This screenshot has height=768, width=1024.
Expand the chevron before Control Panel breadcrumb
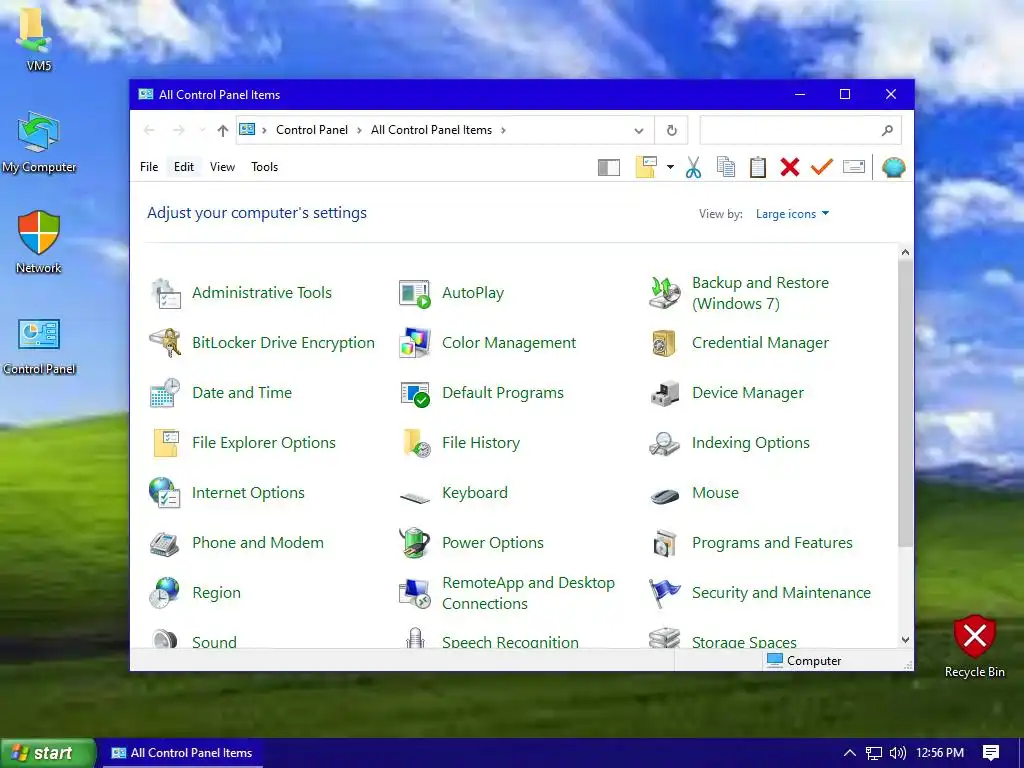point(264,130)
